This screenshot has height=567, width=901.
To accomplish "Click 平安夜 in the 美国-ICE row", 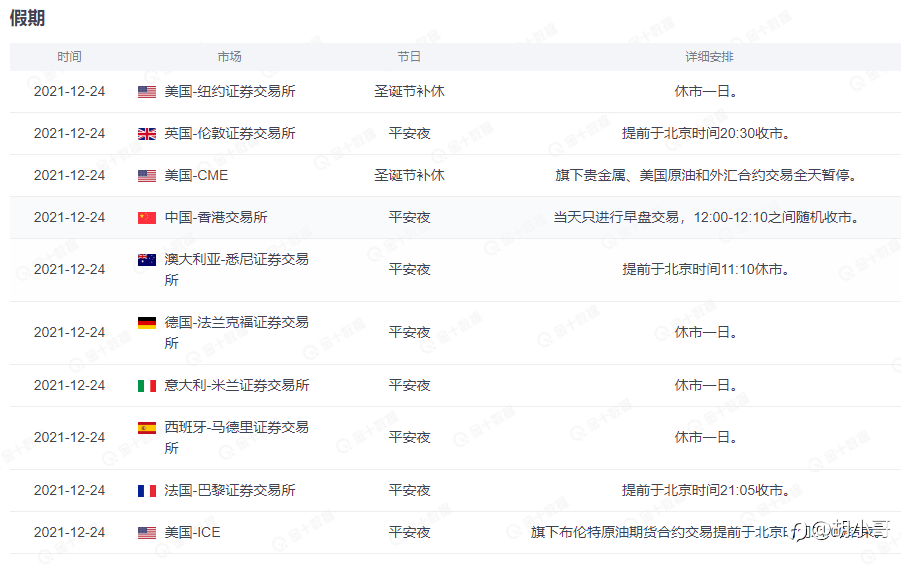I will [x=409, y=532].
